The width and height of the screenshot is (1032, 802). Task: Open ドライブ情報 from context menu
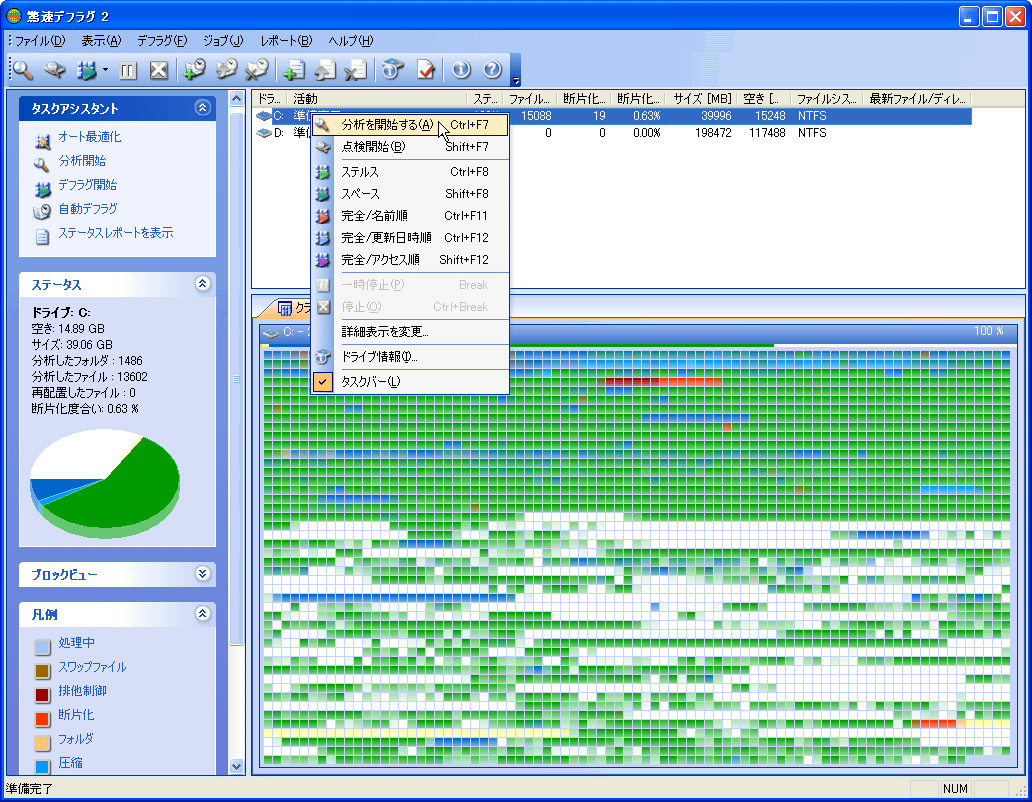pos(409,357)
